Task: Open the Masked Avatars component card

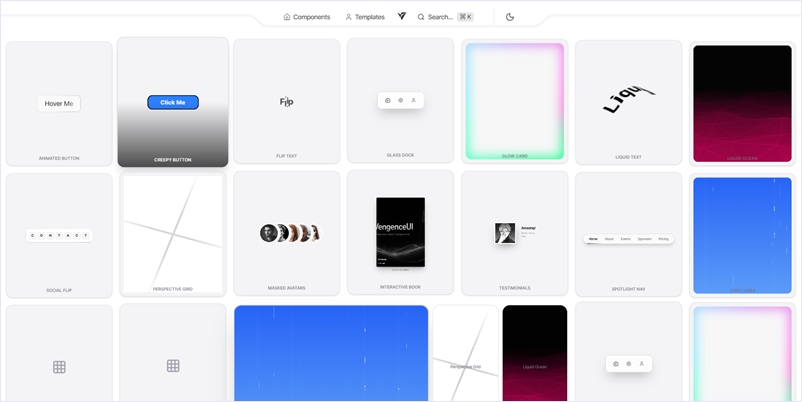Action: (x=287, y=233)
